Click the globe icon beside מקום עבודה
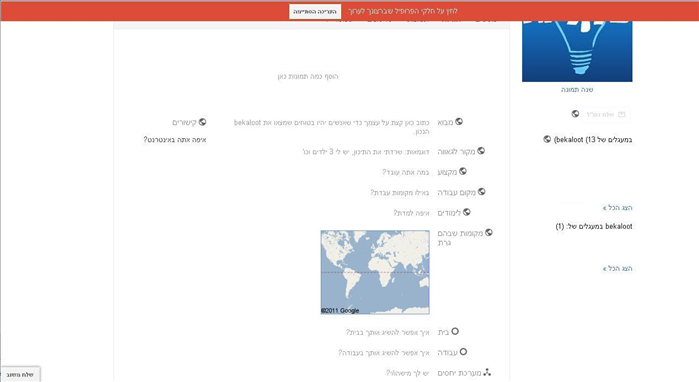Image resolution: width=699 pixels, height=382 pixels. point(481,192)
